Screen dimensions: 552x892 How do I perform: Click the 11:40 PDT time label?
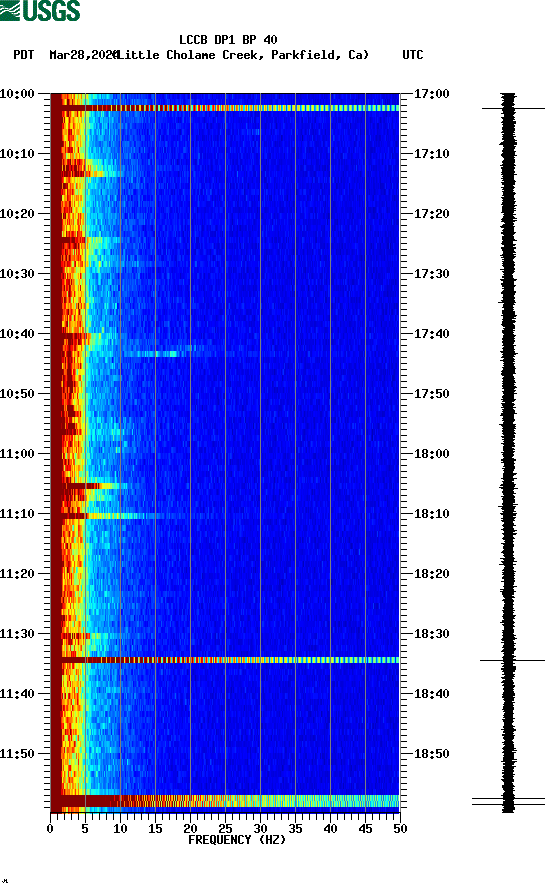pos(17,694)
